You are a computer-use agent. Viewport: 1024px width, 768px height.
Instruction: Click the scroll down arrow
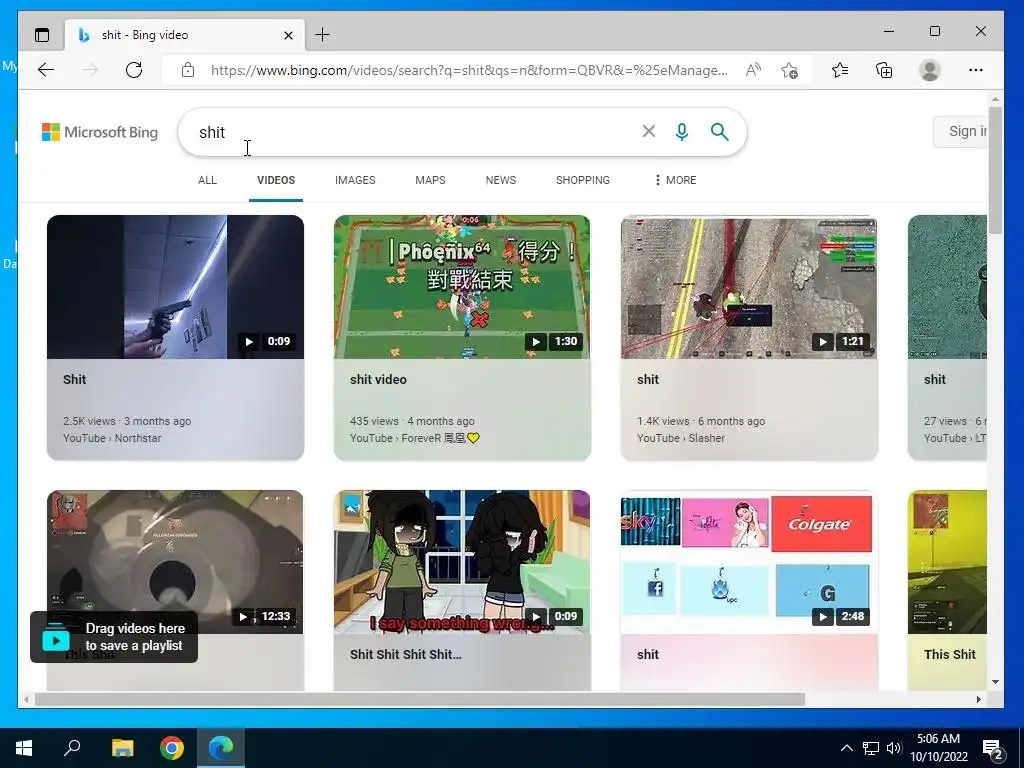pyautogui.click(x=995, y=682)
